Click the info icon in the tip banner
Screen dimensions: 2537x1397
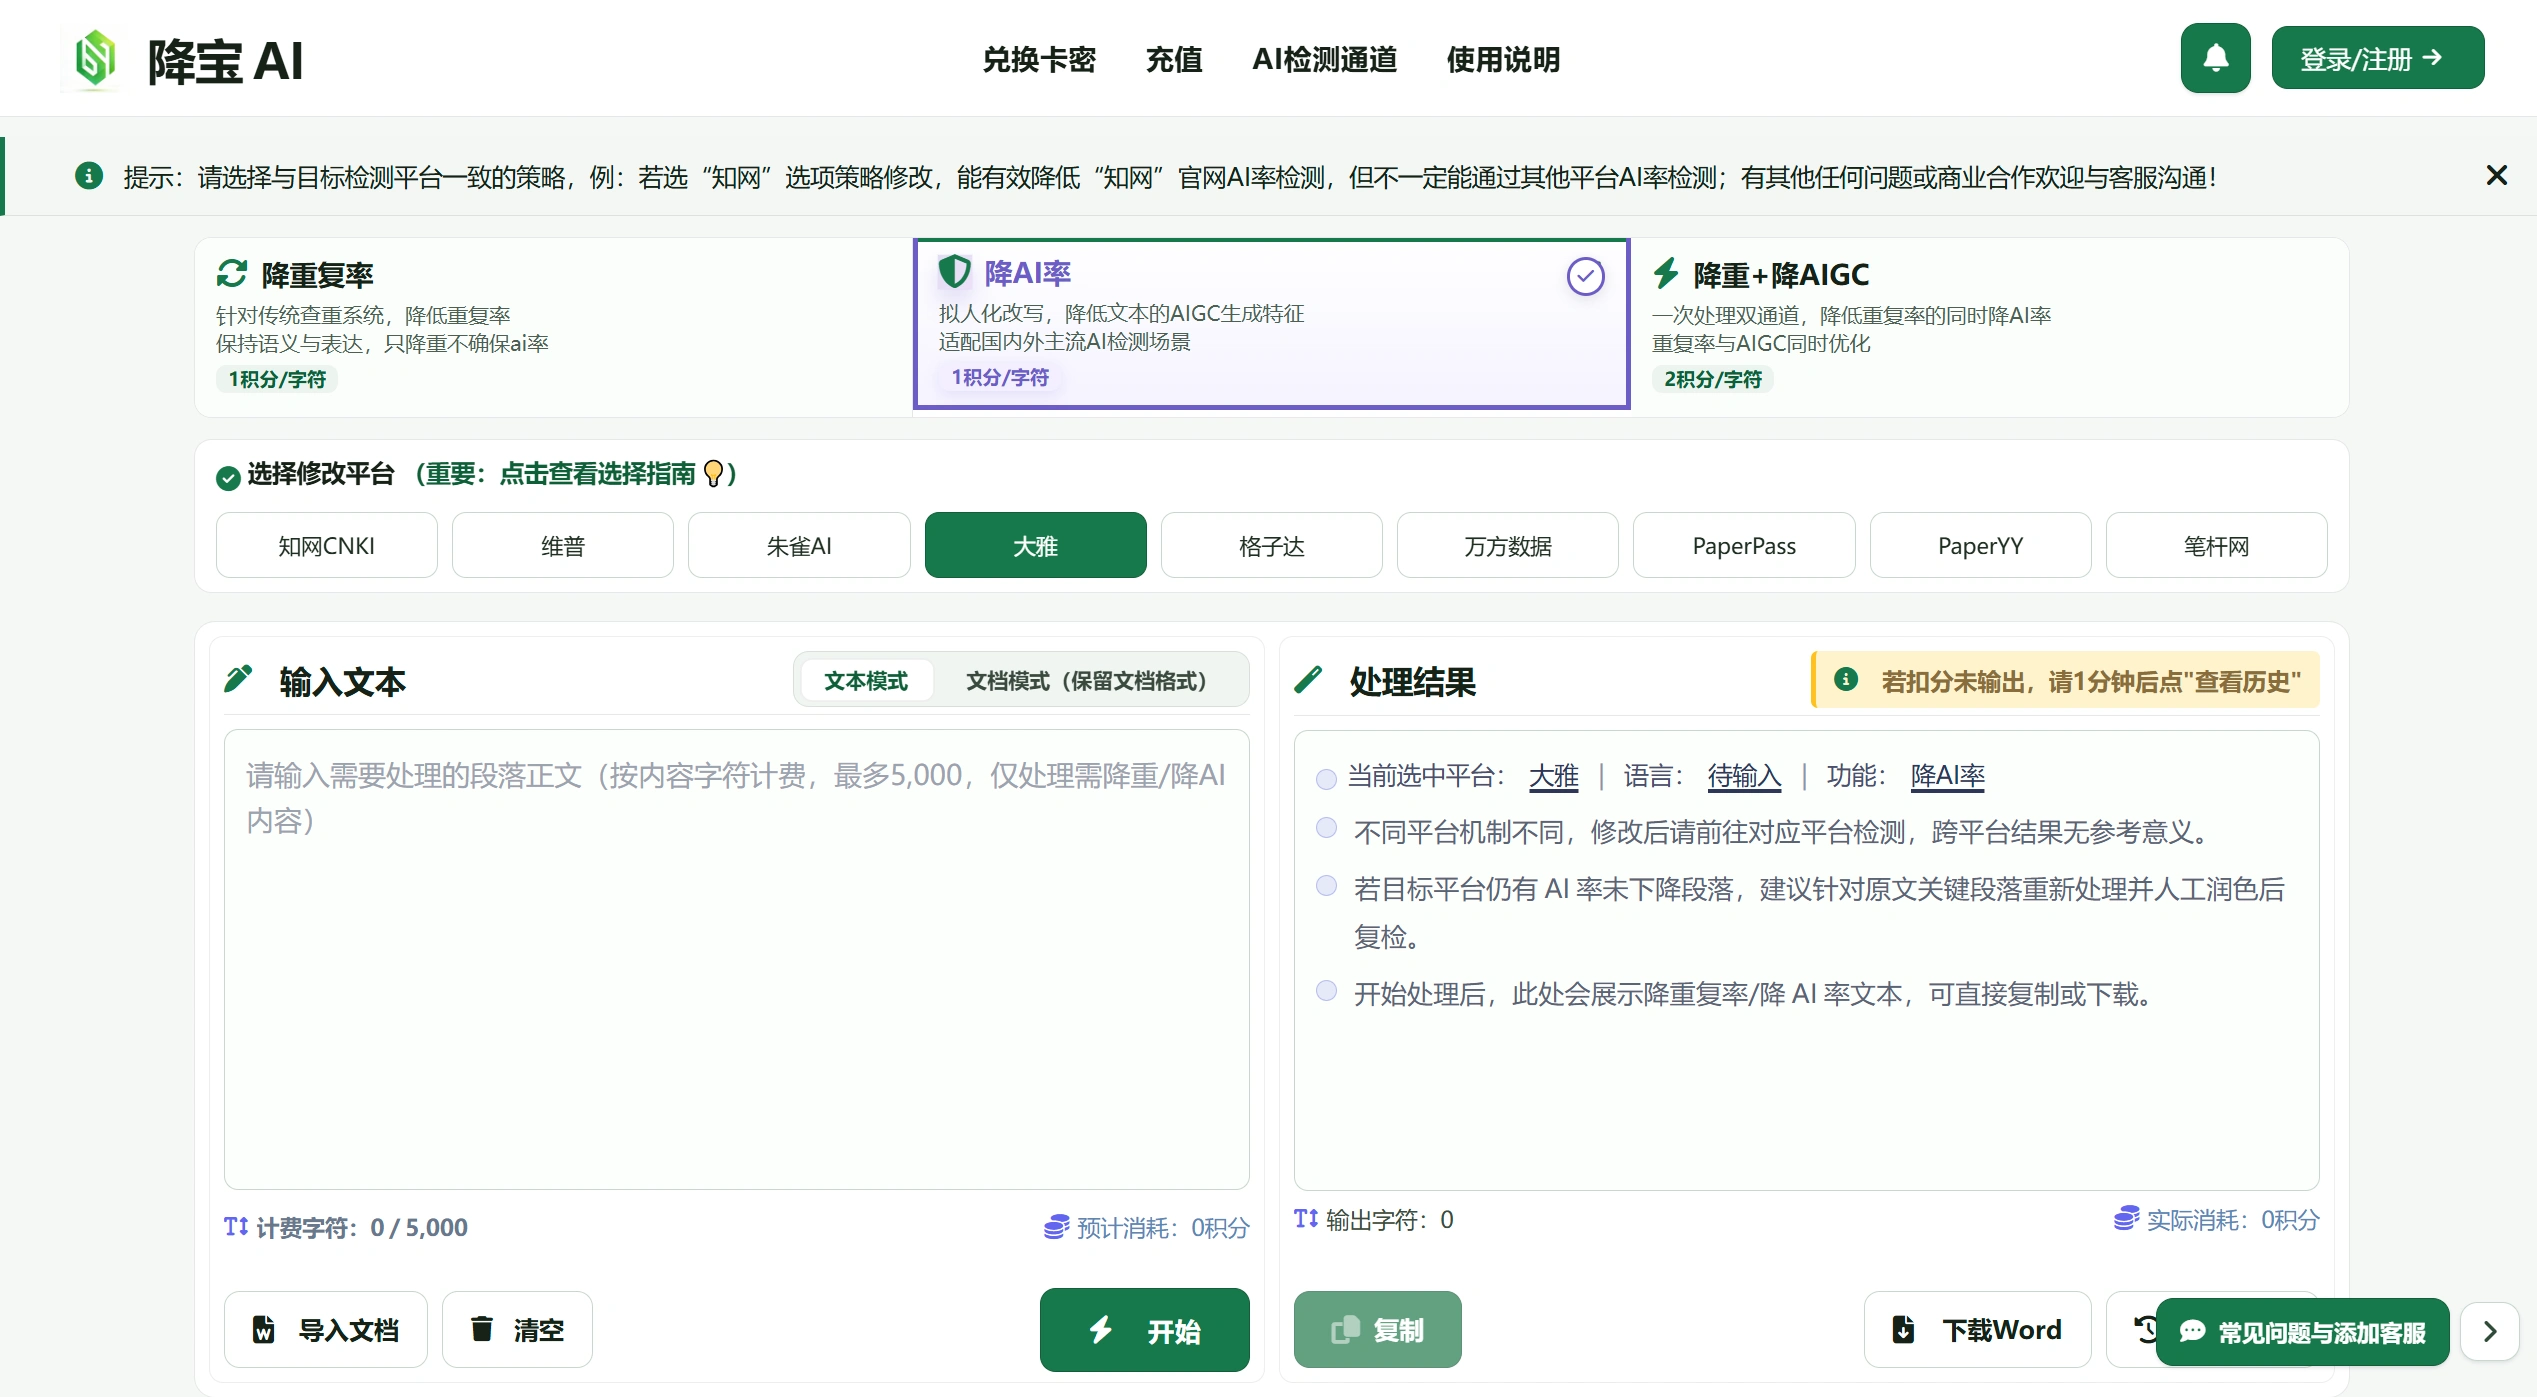coord(89,176)
